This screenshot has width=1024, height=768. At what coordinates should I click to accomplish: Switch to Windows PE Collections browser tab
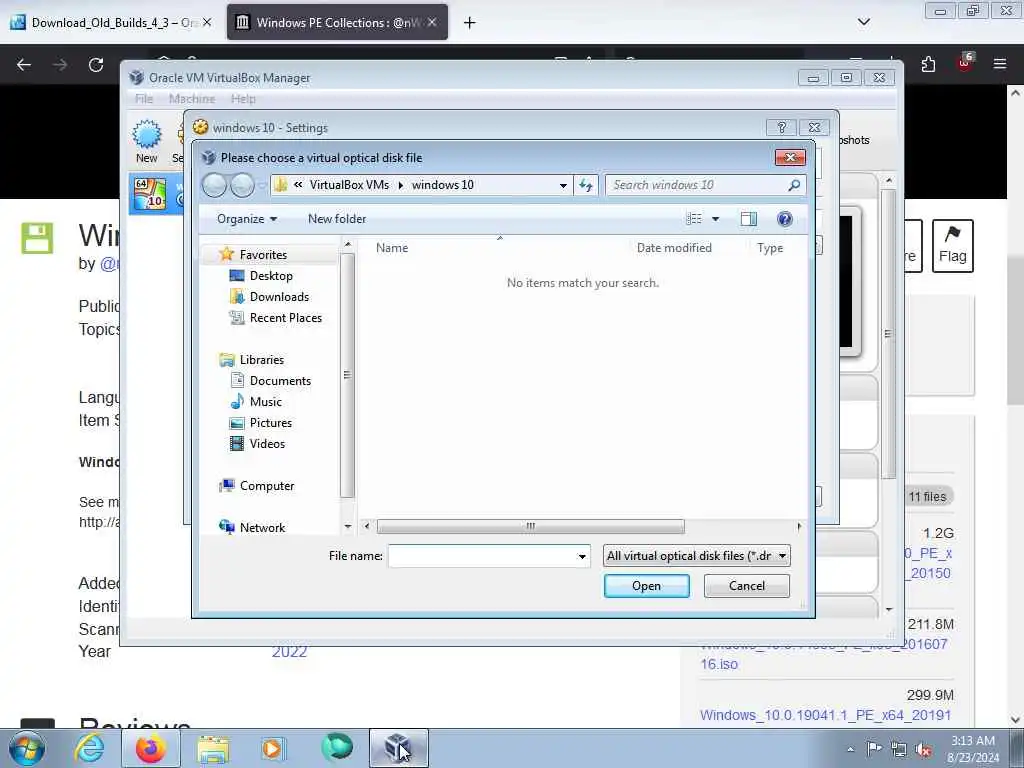(x=337, y=22)
